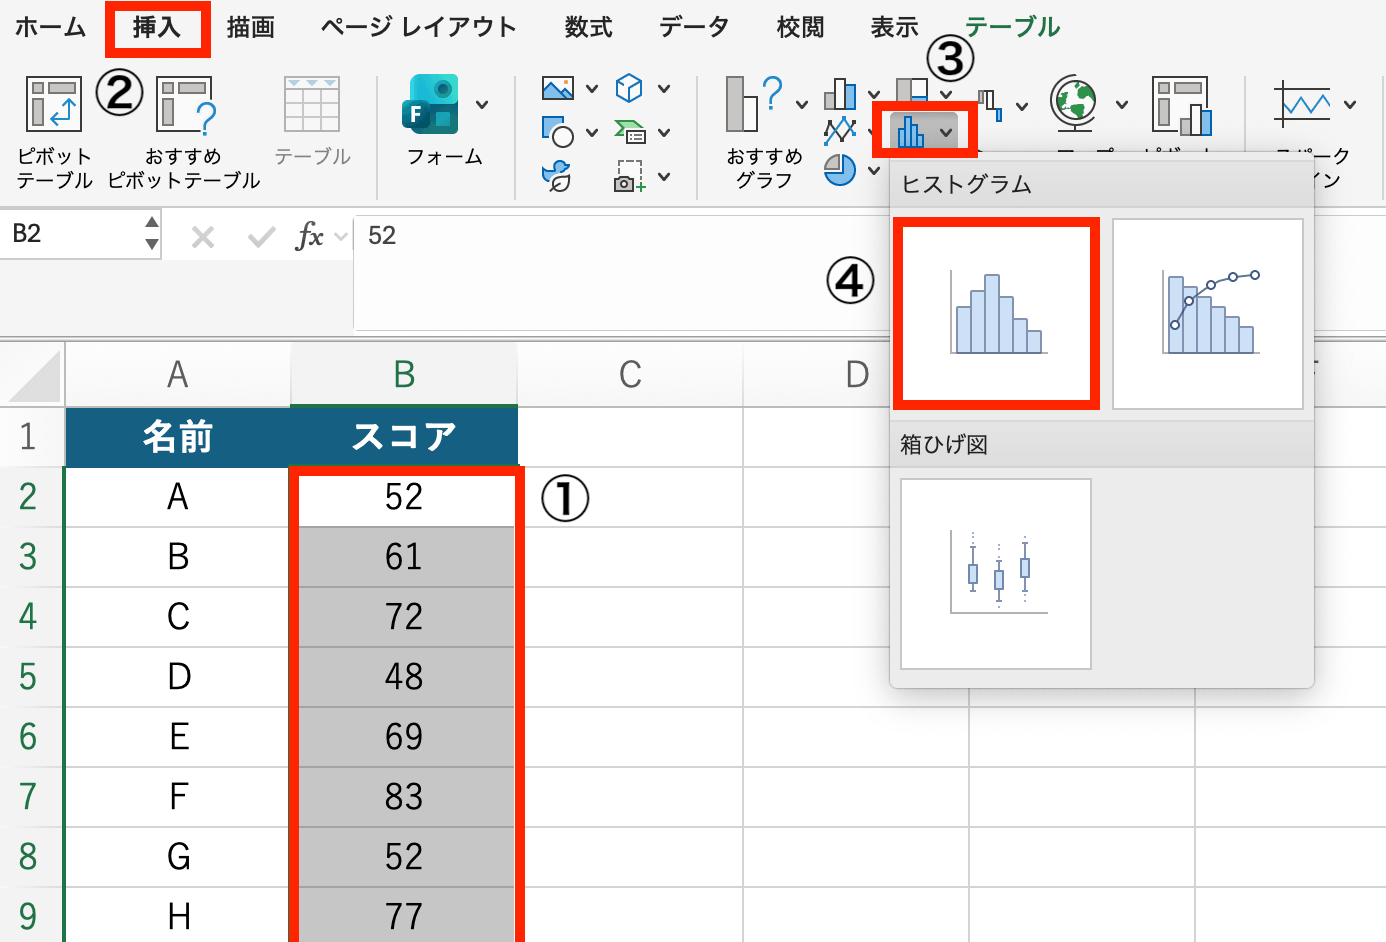Expand the Statistical chart dropdown arrow
The image size is (1386, 942).
pos(946,132)
